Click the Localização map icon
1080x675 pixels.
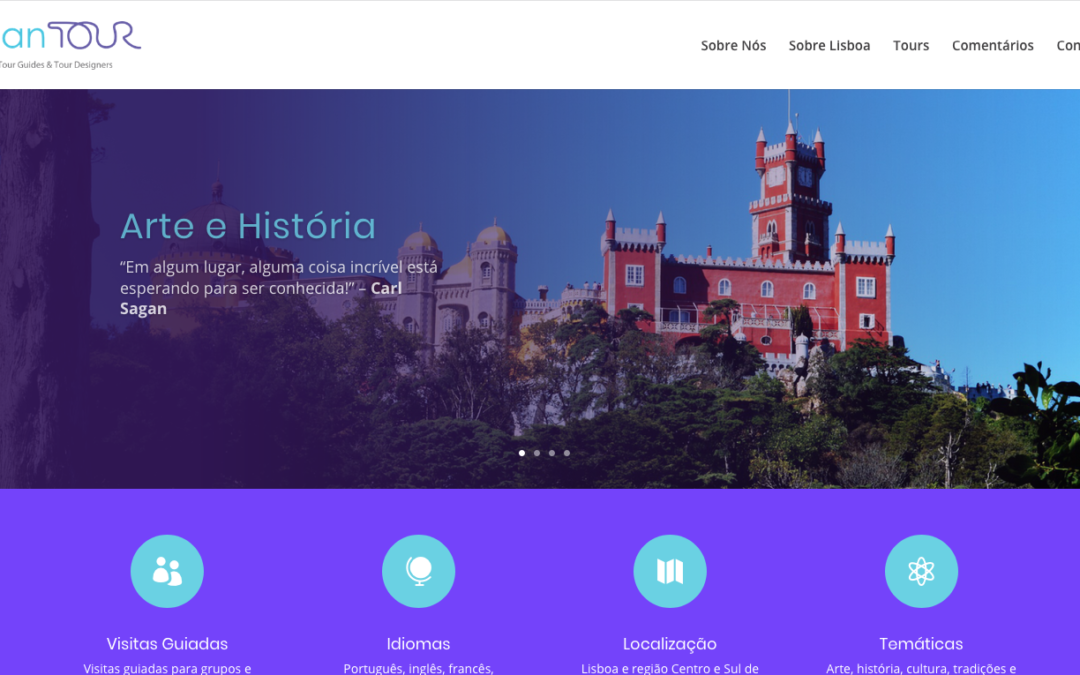(x=669, y=571)
